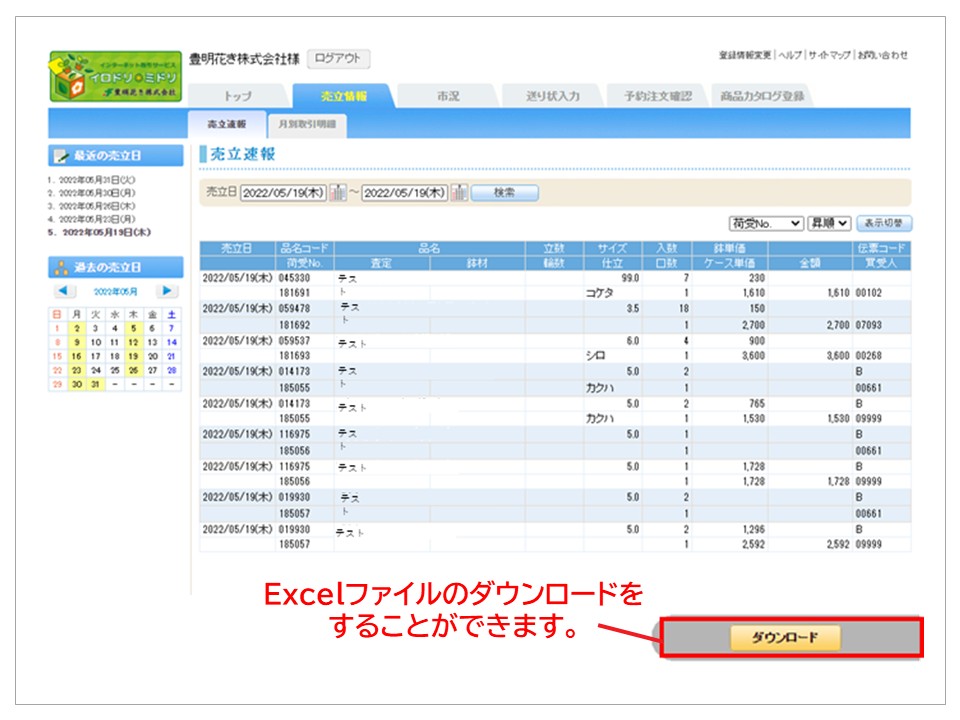Image resolution: width=960 pixels, height=720 pixels.
Task: Go to next month in sales calendar
Action: (167, 291)
